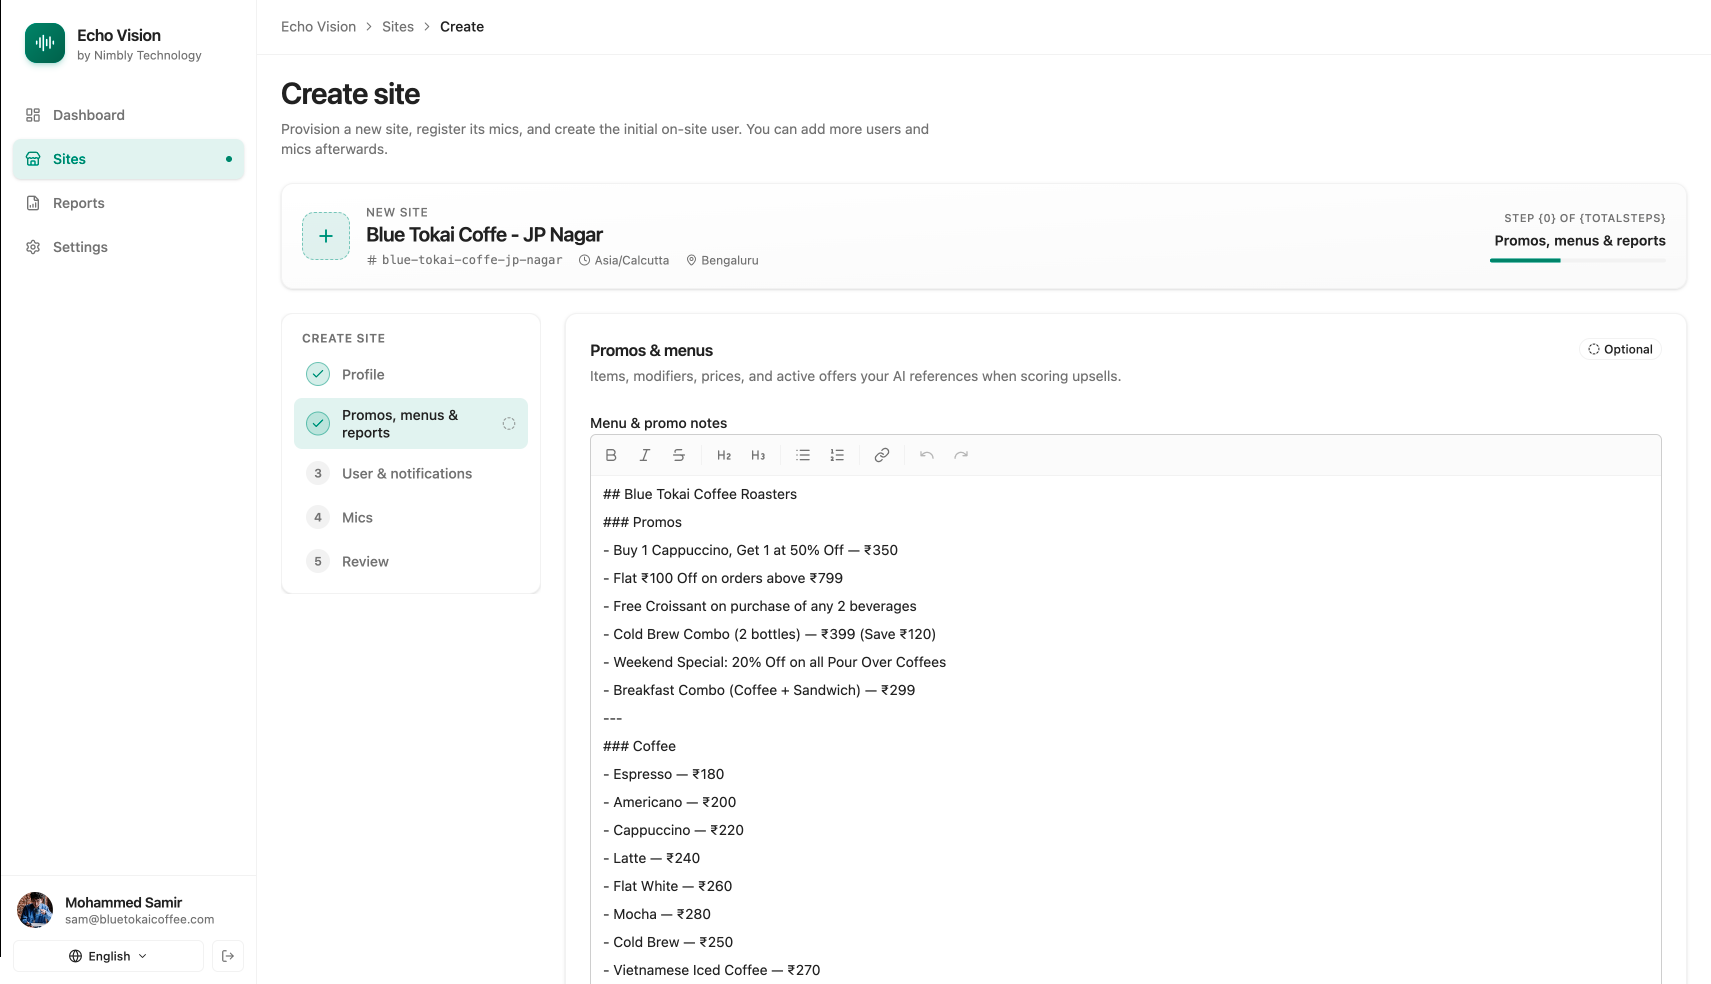
Task: Open Settings in the sidebar
Action: coord(128,247)
